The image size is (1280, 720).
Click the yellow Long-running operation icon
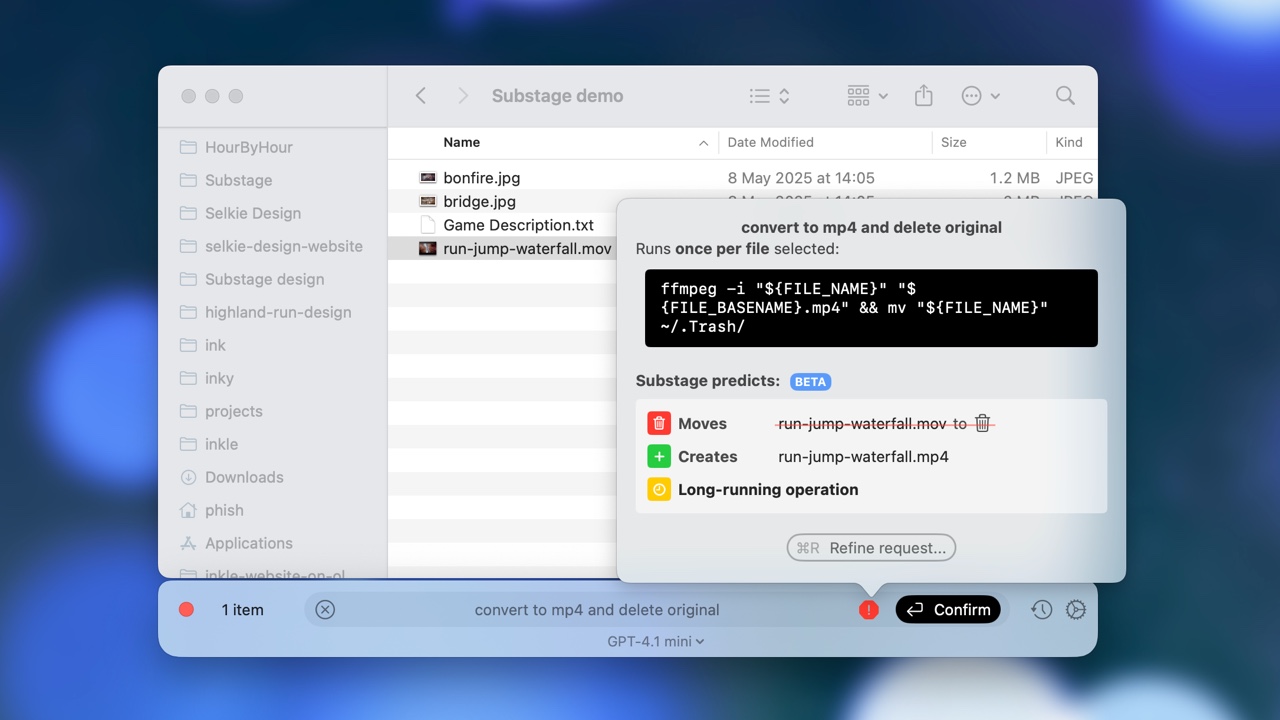[x=659, y=490]
